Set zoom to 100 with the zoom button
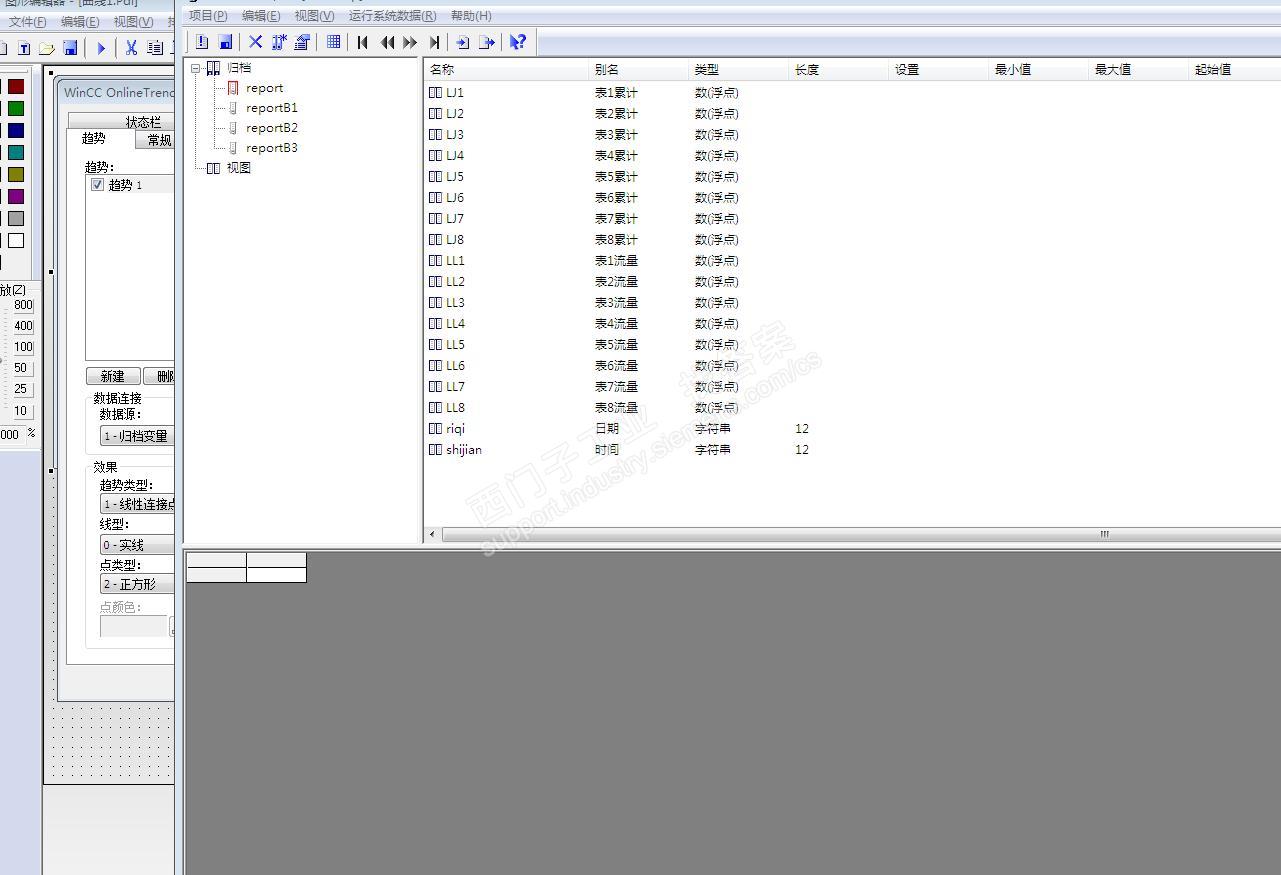 coord(23,347)
